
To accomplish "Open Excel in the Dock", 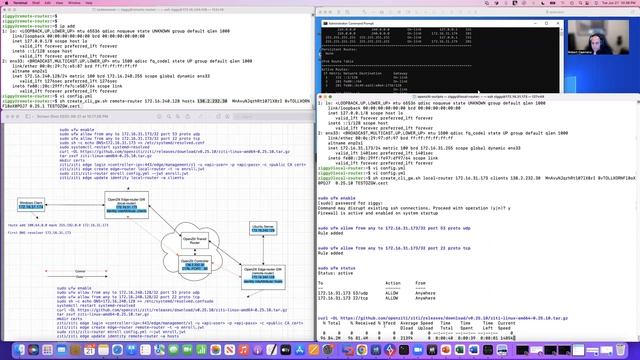I will coord(460,349).
